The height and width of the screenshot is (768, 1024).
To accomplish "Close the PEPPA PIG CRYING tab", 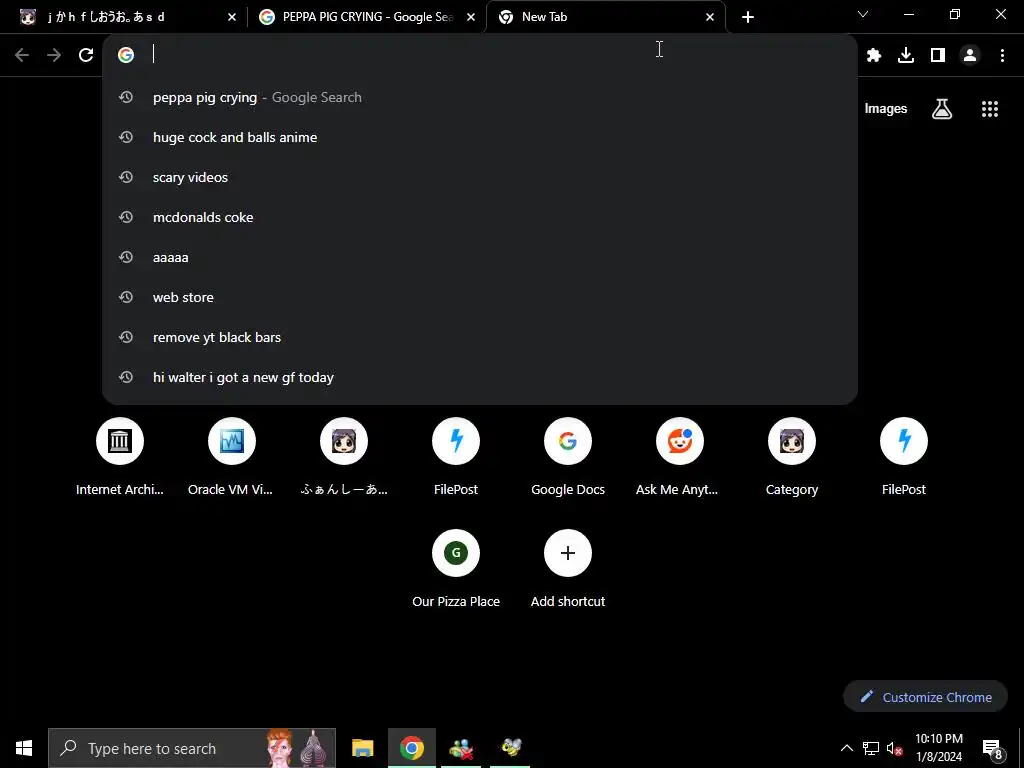I will pos(471,18).
